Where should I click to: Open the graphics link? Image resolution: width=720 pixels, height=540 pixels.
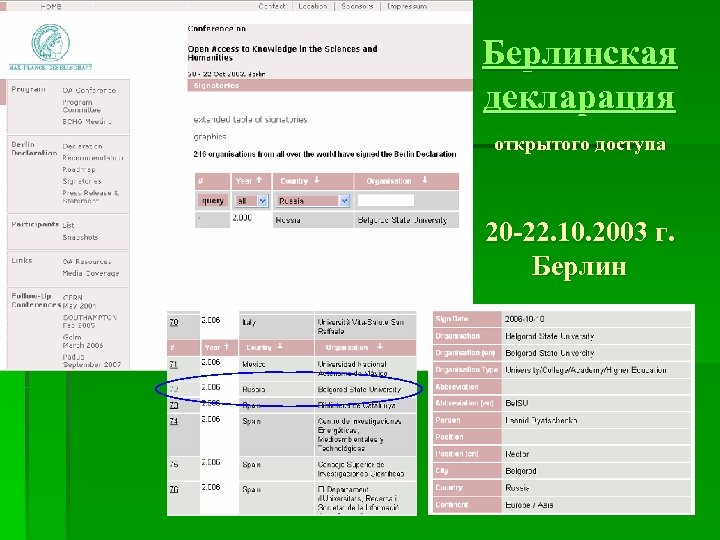210,137
